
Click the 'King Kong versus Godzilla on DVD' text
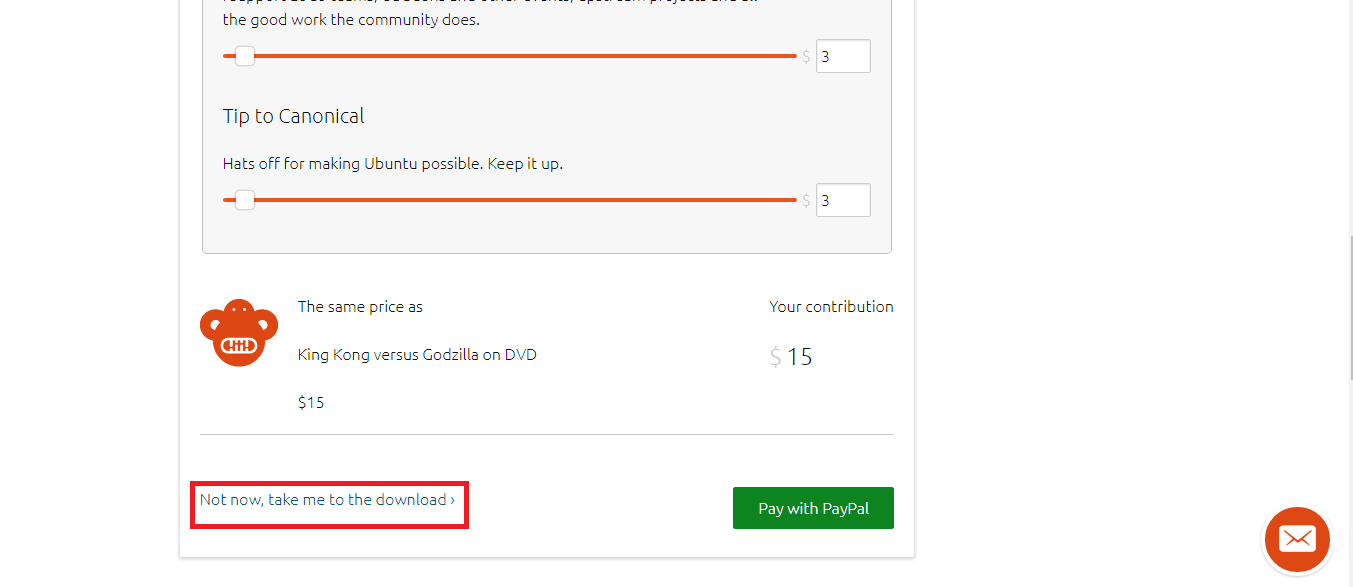click(417, 355)
